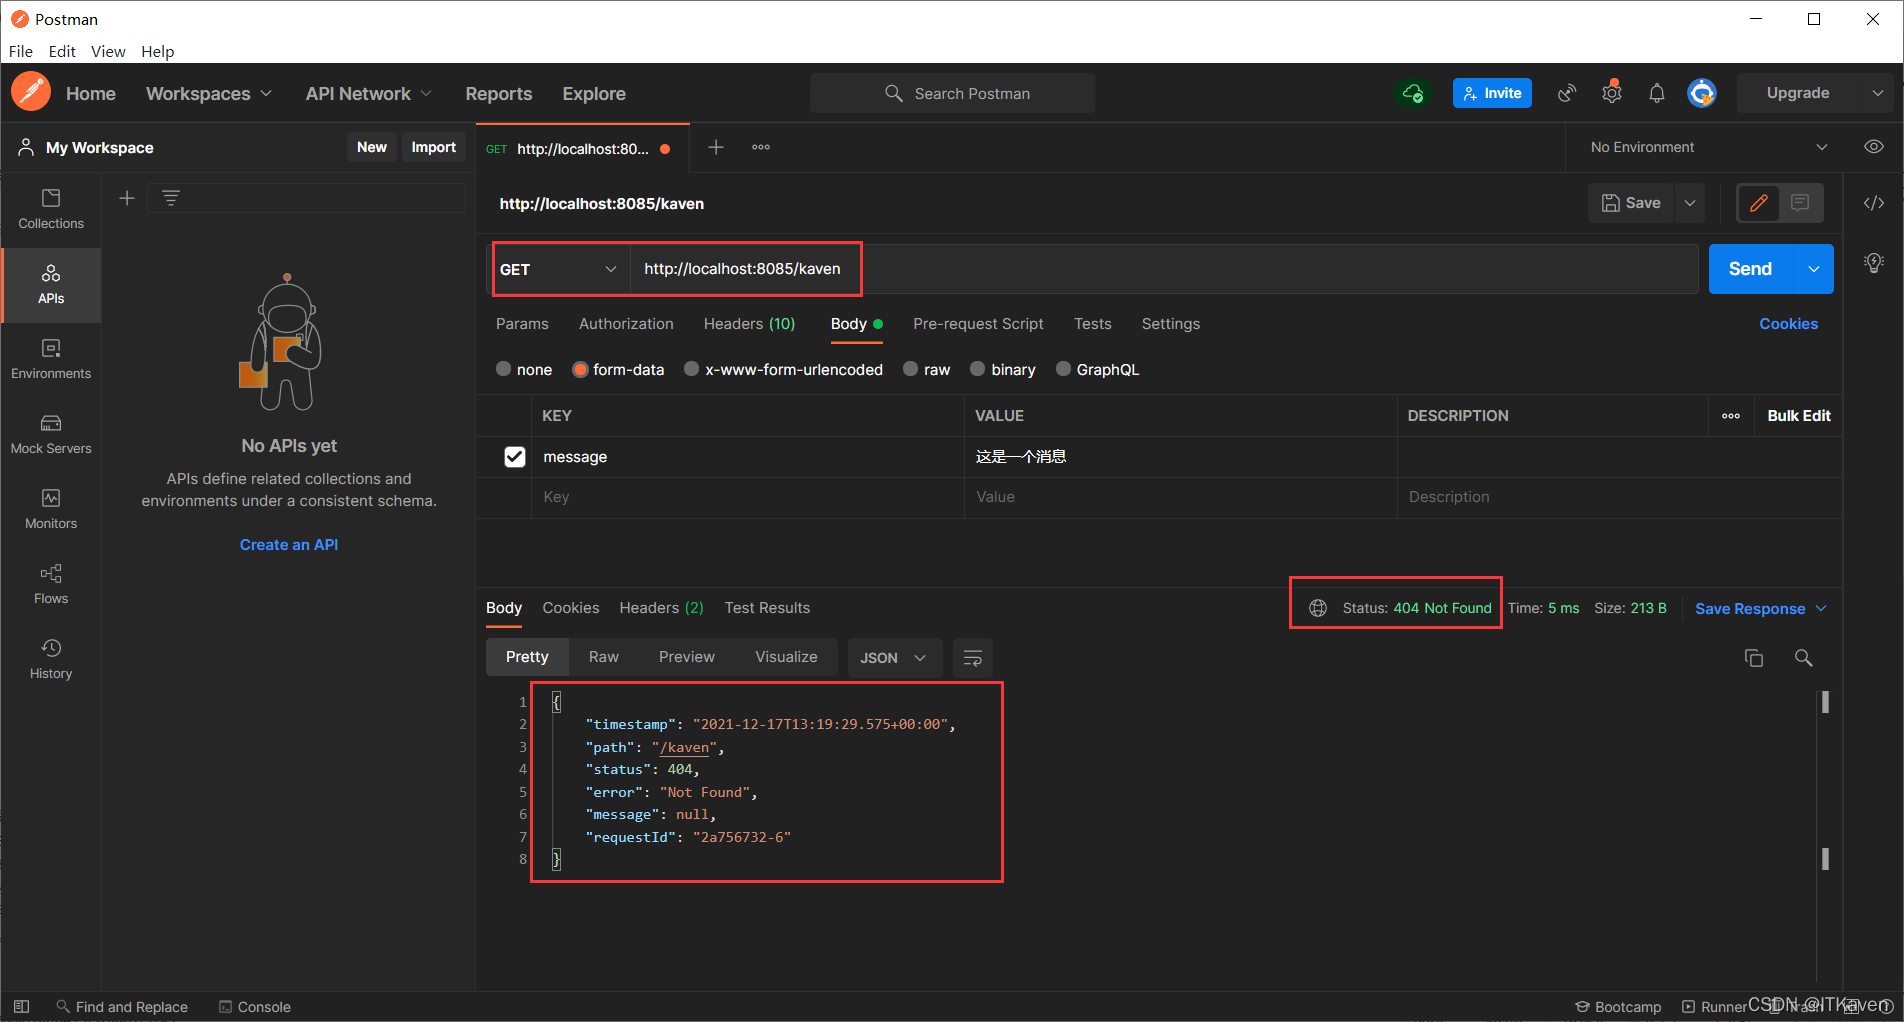Click the Import button
Viewport: 1904px width, 1022px height.
pyautogui.click(x=433, y=147)
